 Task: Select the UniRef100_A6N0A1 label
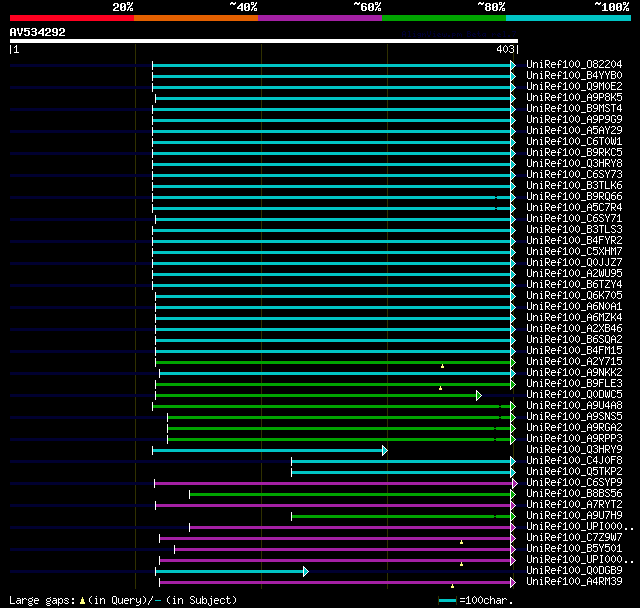[574, 307]
